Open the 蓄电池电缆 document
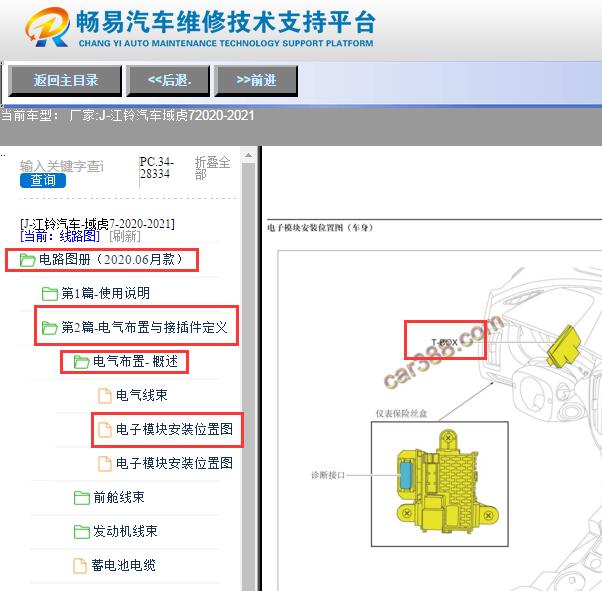Viewport: 602px width, 591px height. coord(123,565)
